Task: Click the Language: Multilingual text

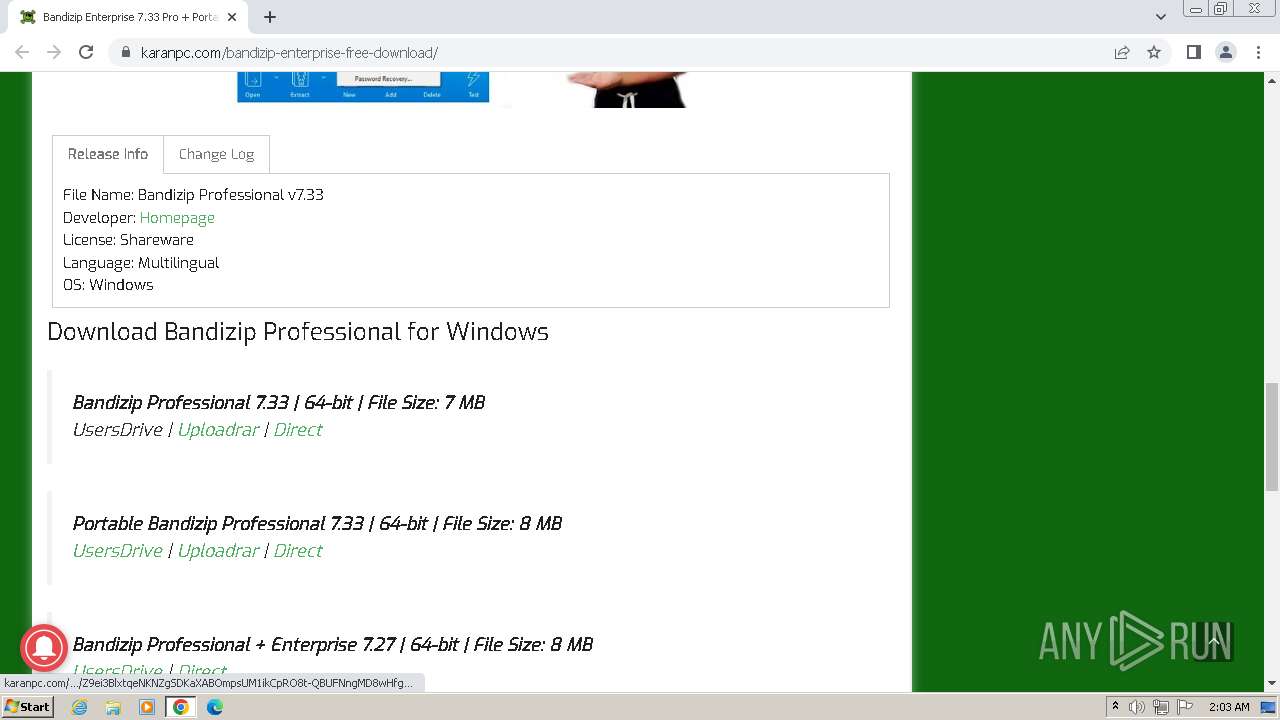Action: tap(141, 263)
